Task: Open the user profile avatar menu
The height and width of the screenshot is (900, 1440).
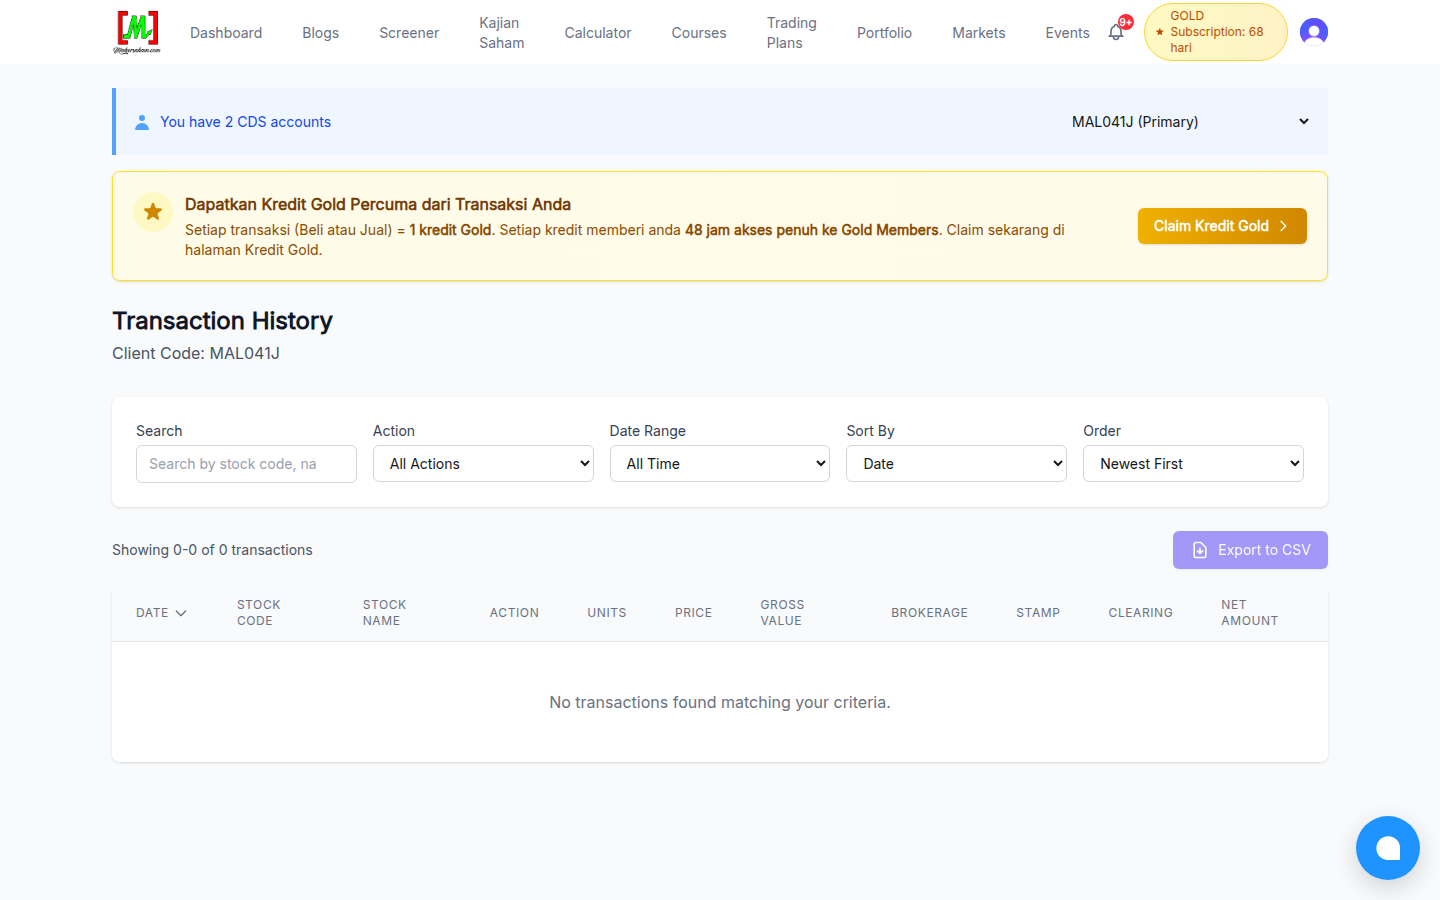Action: (1314, 32)
